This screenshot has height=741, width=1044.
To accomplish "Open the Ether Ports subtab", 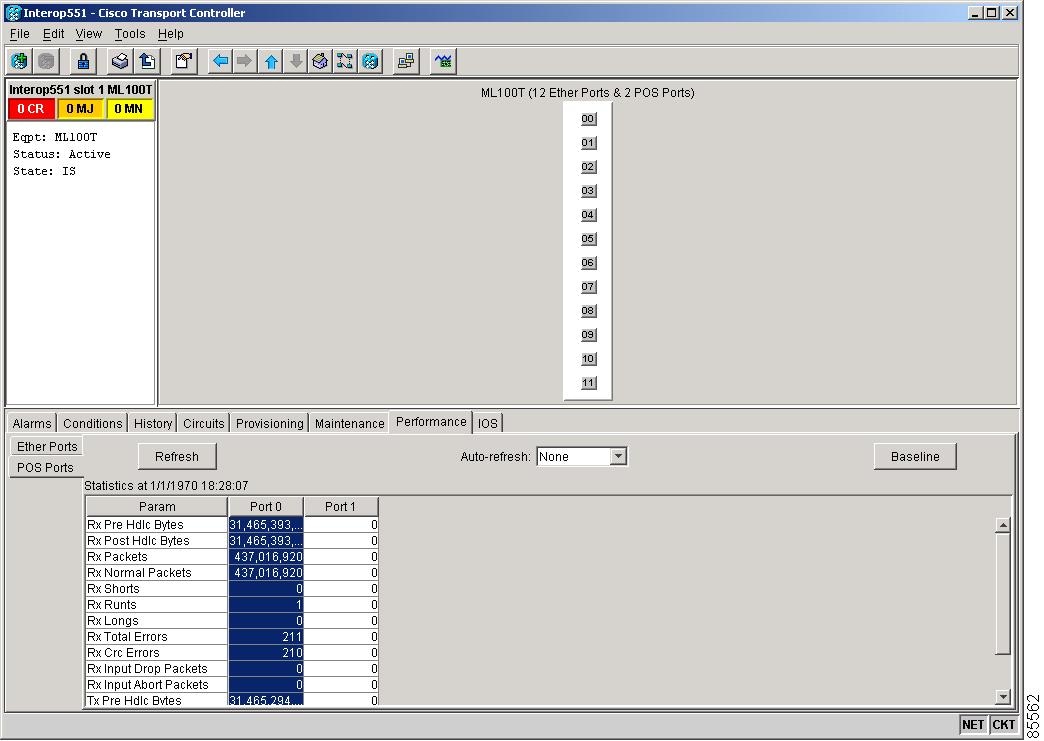I will tap(47, 447).
